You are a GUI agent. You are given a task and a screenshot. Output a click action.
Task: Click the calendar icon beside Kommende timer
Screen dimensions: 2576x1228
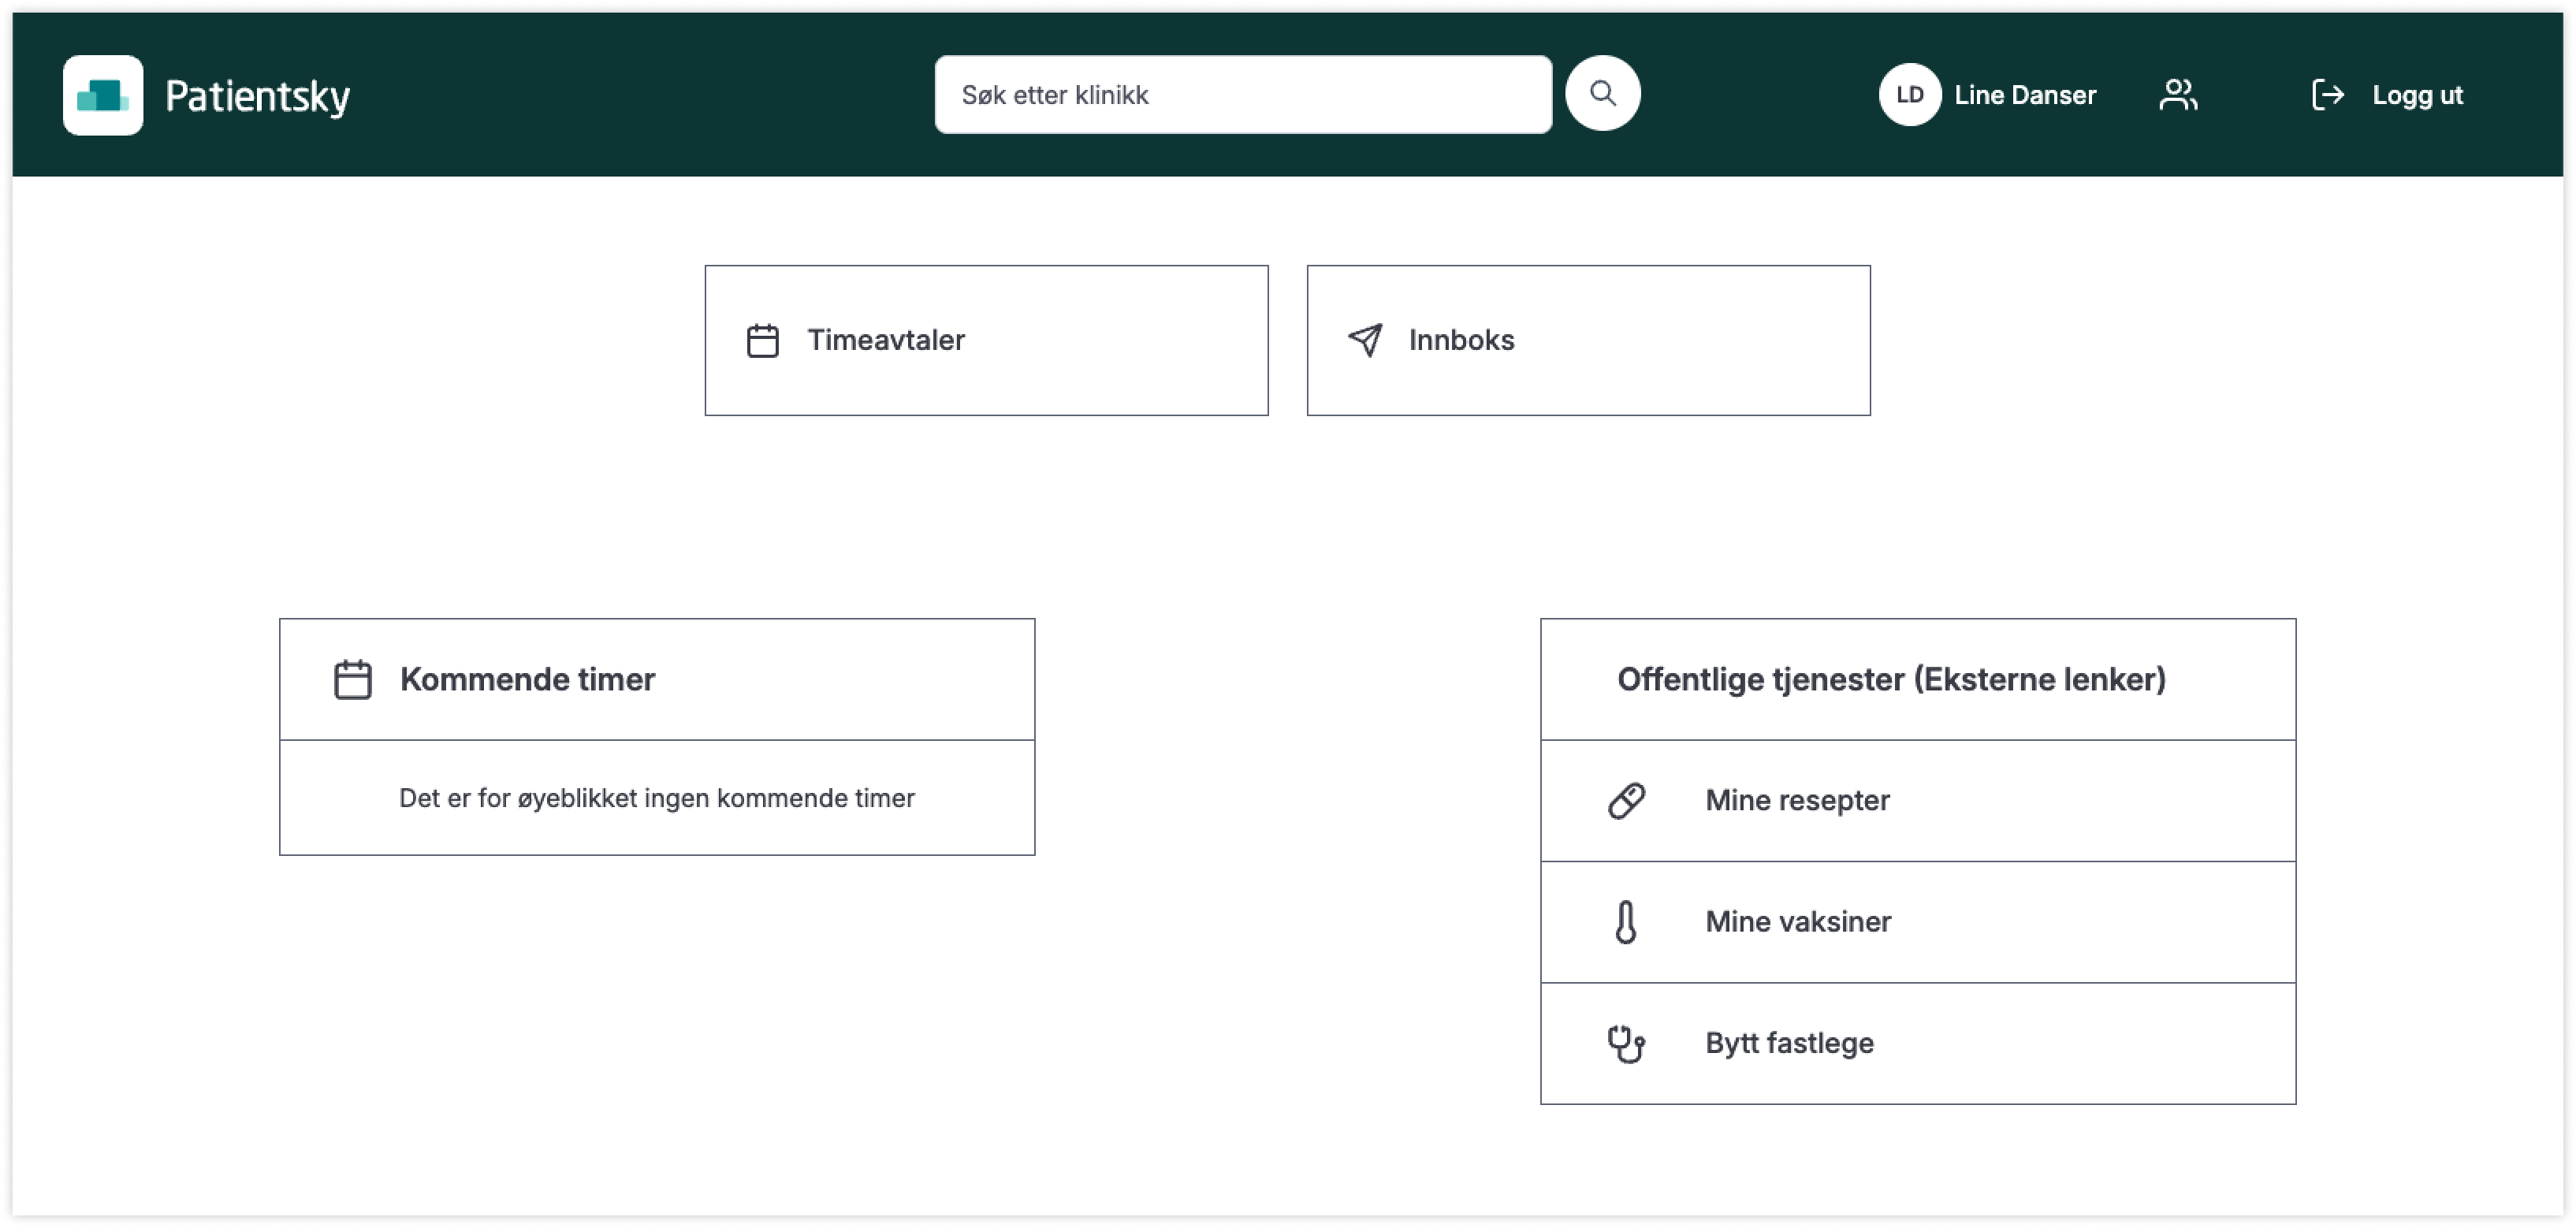pyautogui.click(x=352, y=680)
